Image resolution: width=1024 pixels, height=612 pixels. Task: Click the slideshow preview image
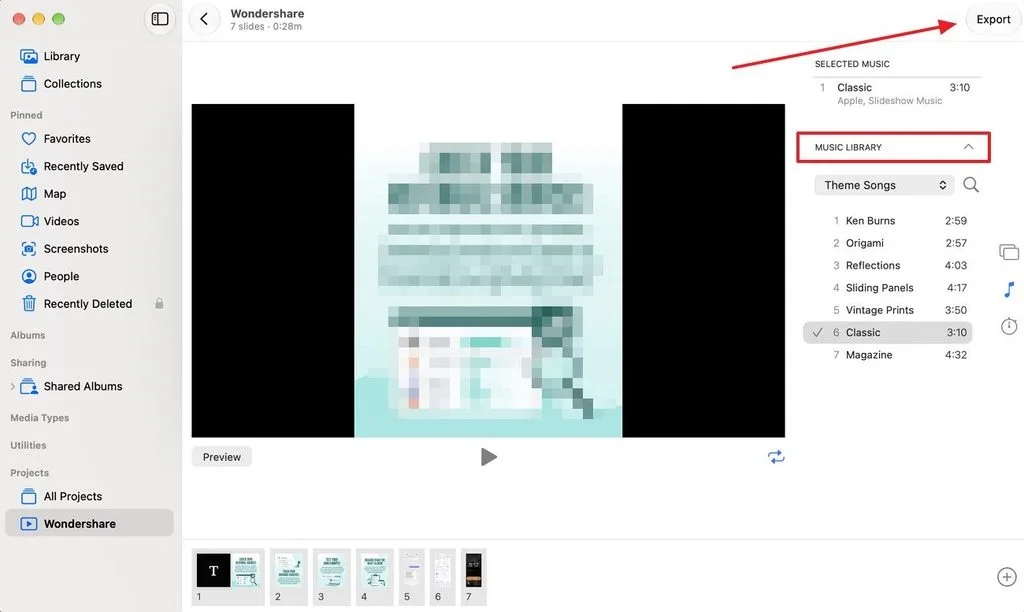click(x=488, y=270)
